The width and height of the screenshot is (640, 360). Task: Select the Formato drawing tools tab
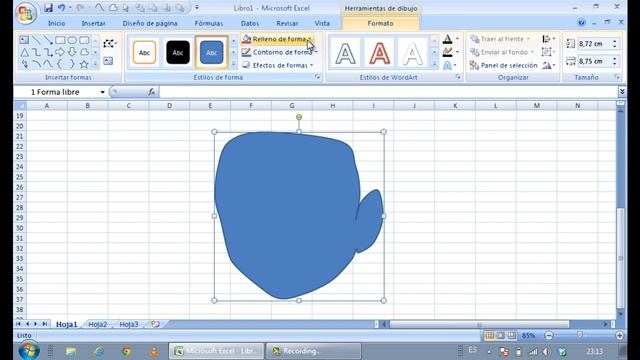tap(380, 24)
